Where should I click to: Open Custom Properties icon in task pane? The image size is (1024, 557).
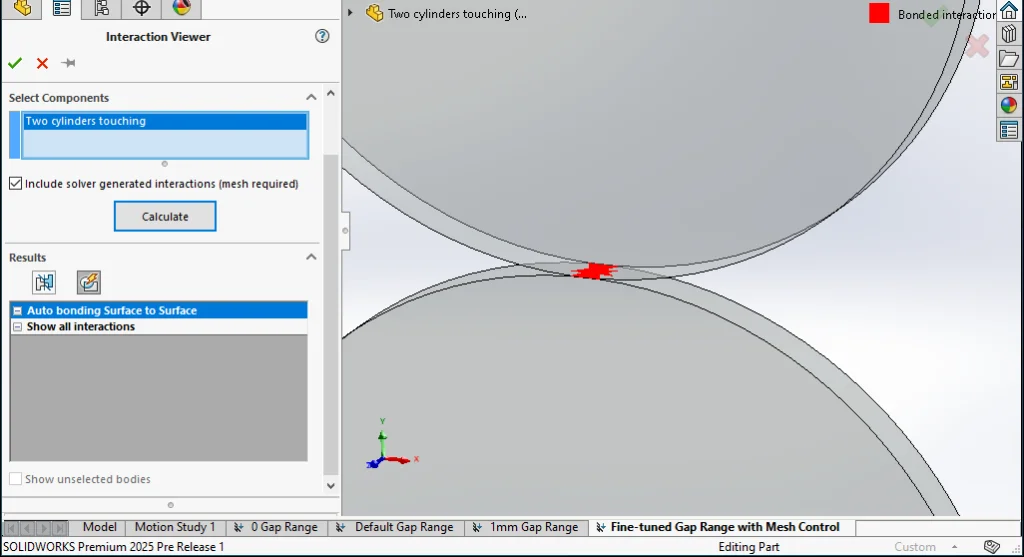pos(1009,130)
